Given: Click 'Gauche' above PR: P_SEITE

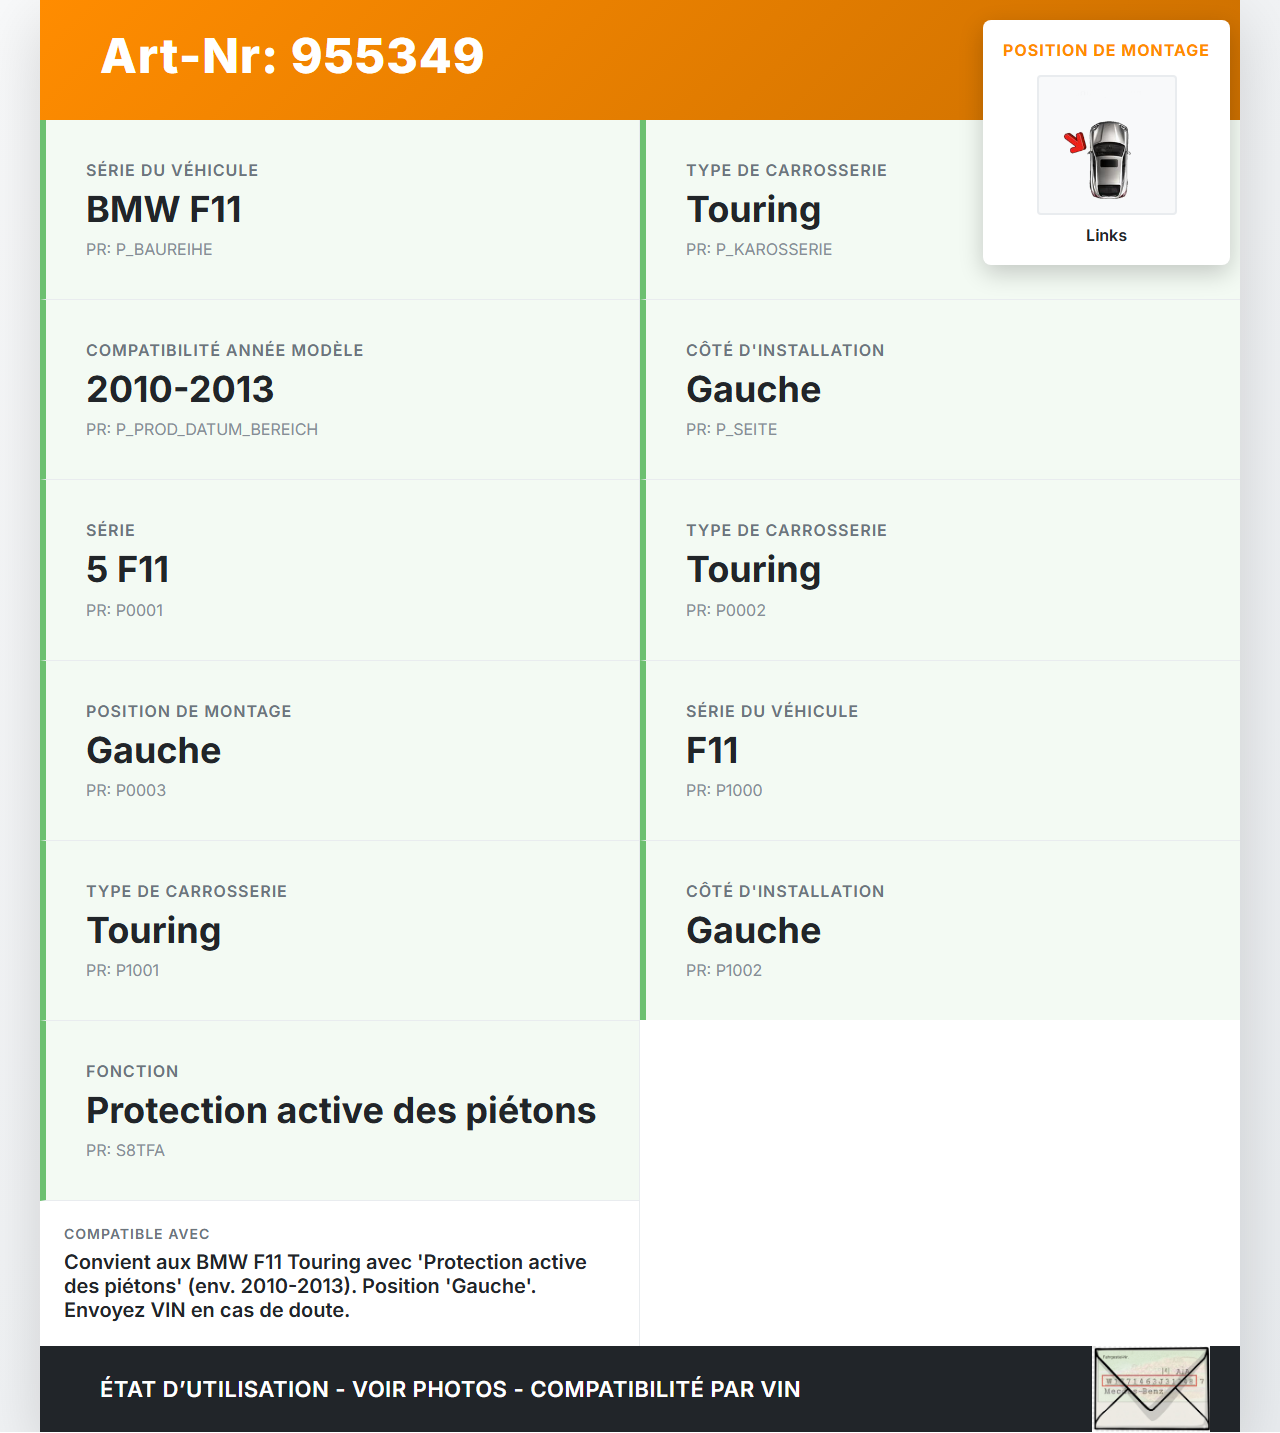Looking at the screenshot, I should pyautogui.click(x=753, y=390).
